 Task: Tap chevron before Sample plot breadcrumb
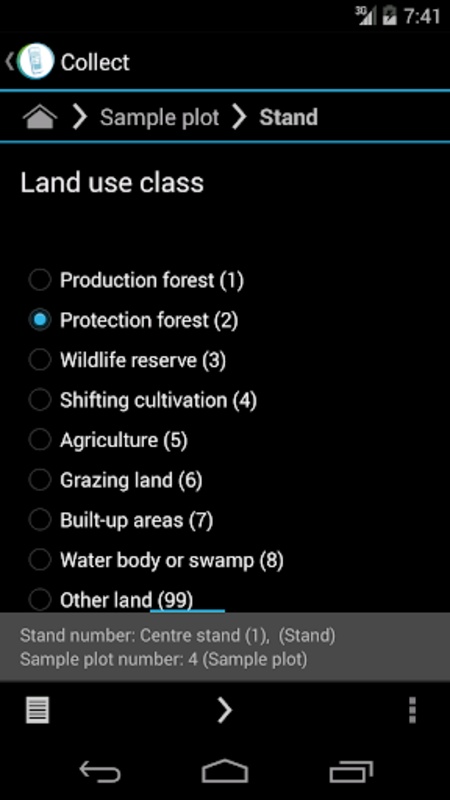pyautogui.click(x=80, y=117)
